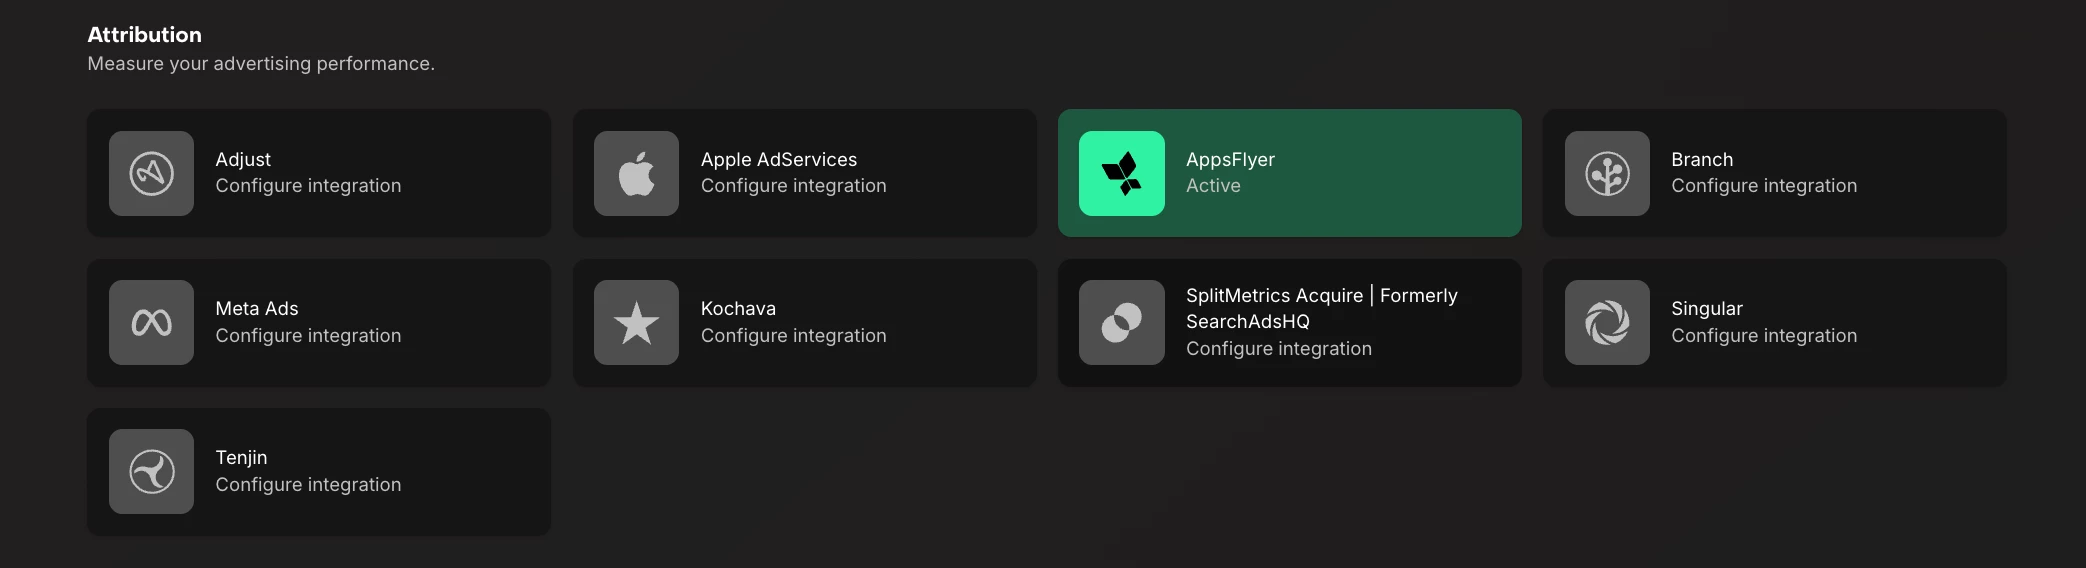Click the Kochava star icon
This screenshot has width=2086, height=568.
click(636, 322)
